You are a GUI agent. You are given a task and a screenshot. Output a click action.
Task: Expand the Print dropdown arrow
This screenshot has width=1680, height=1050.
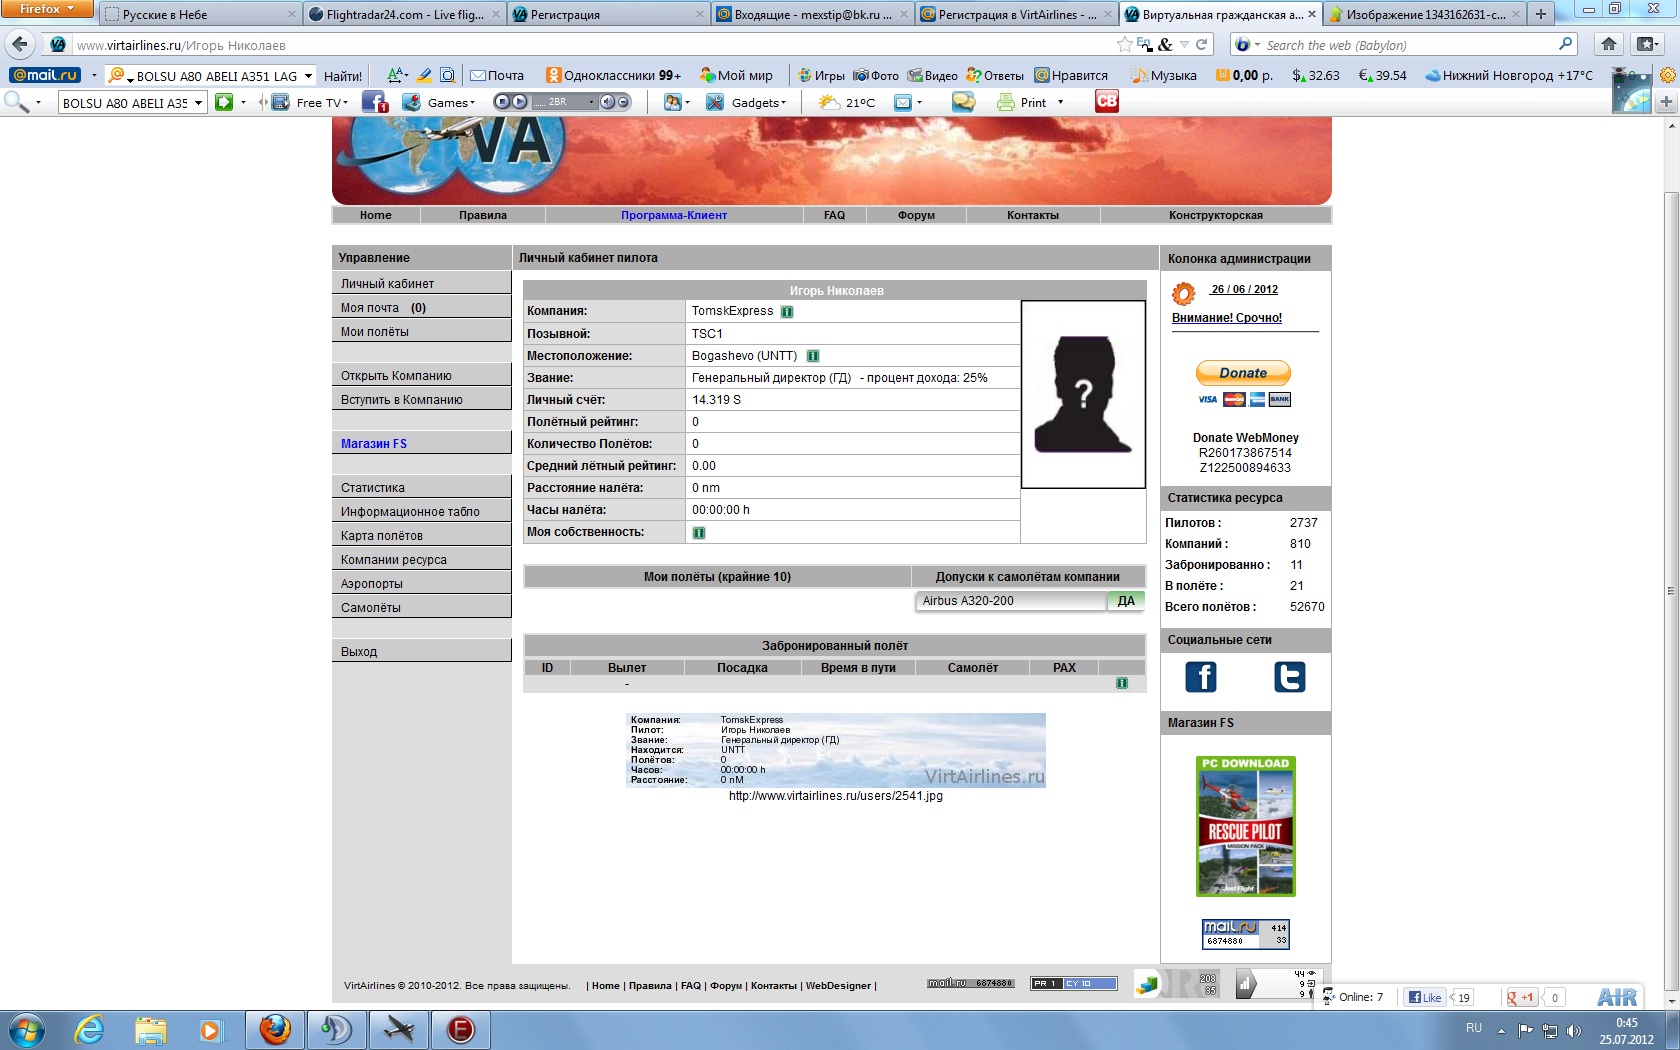pyautogui.click(x=1060, y=102)
